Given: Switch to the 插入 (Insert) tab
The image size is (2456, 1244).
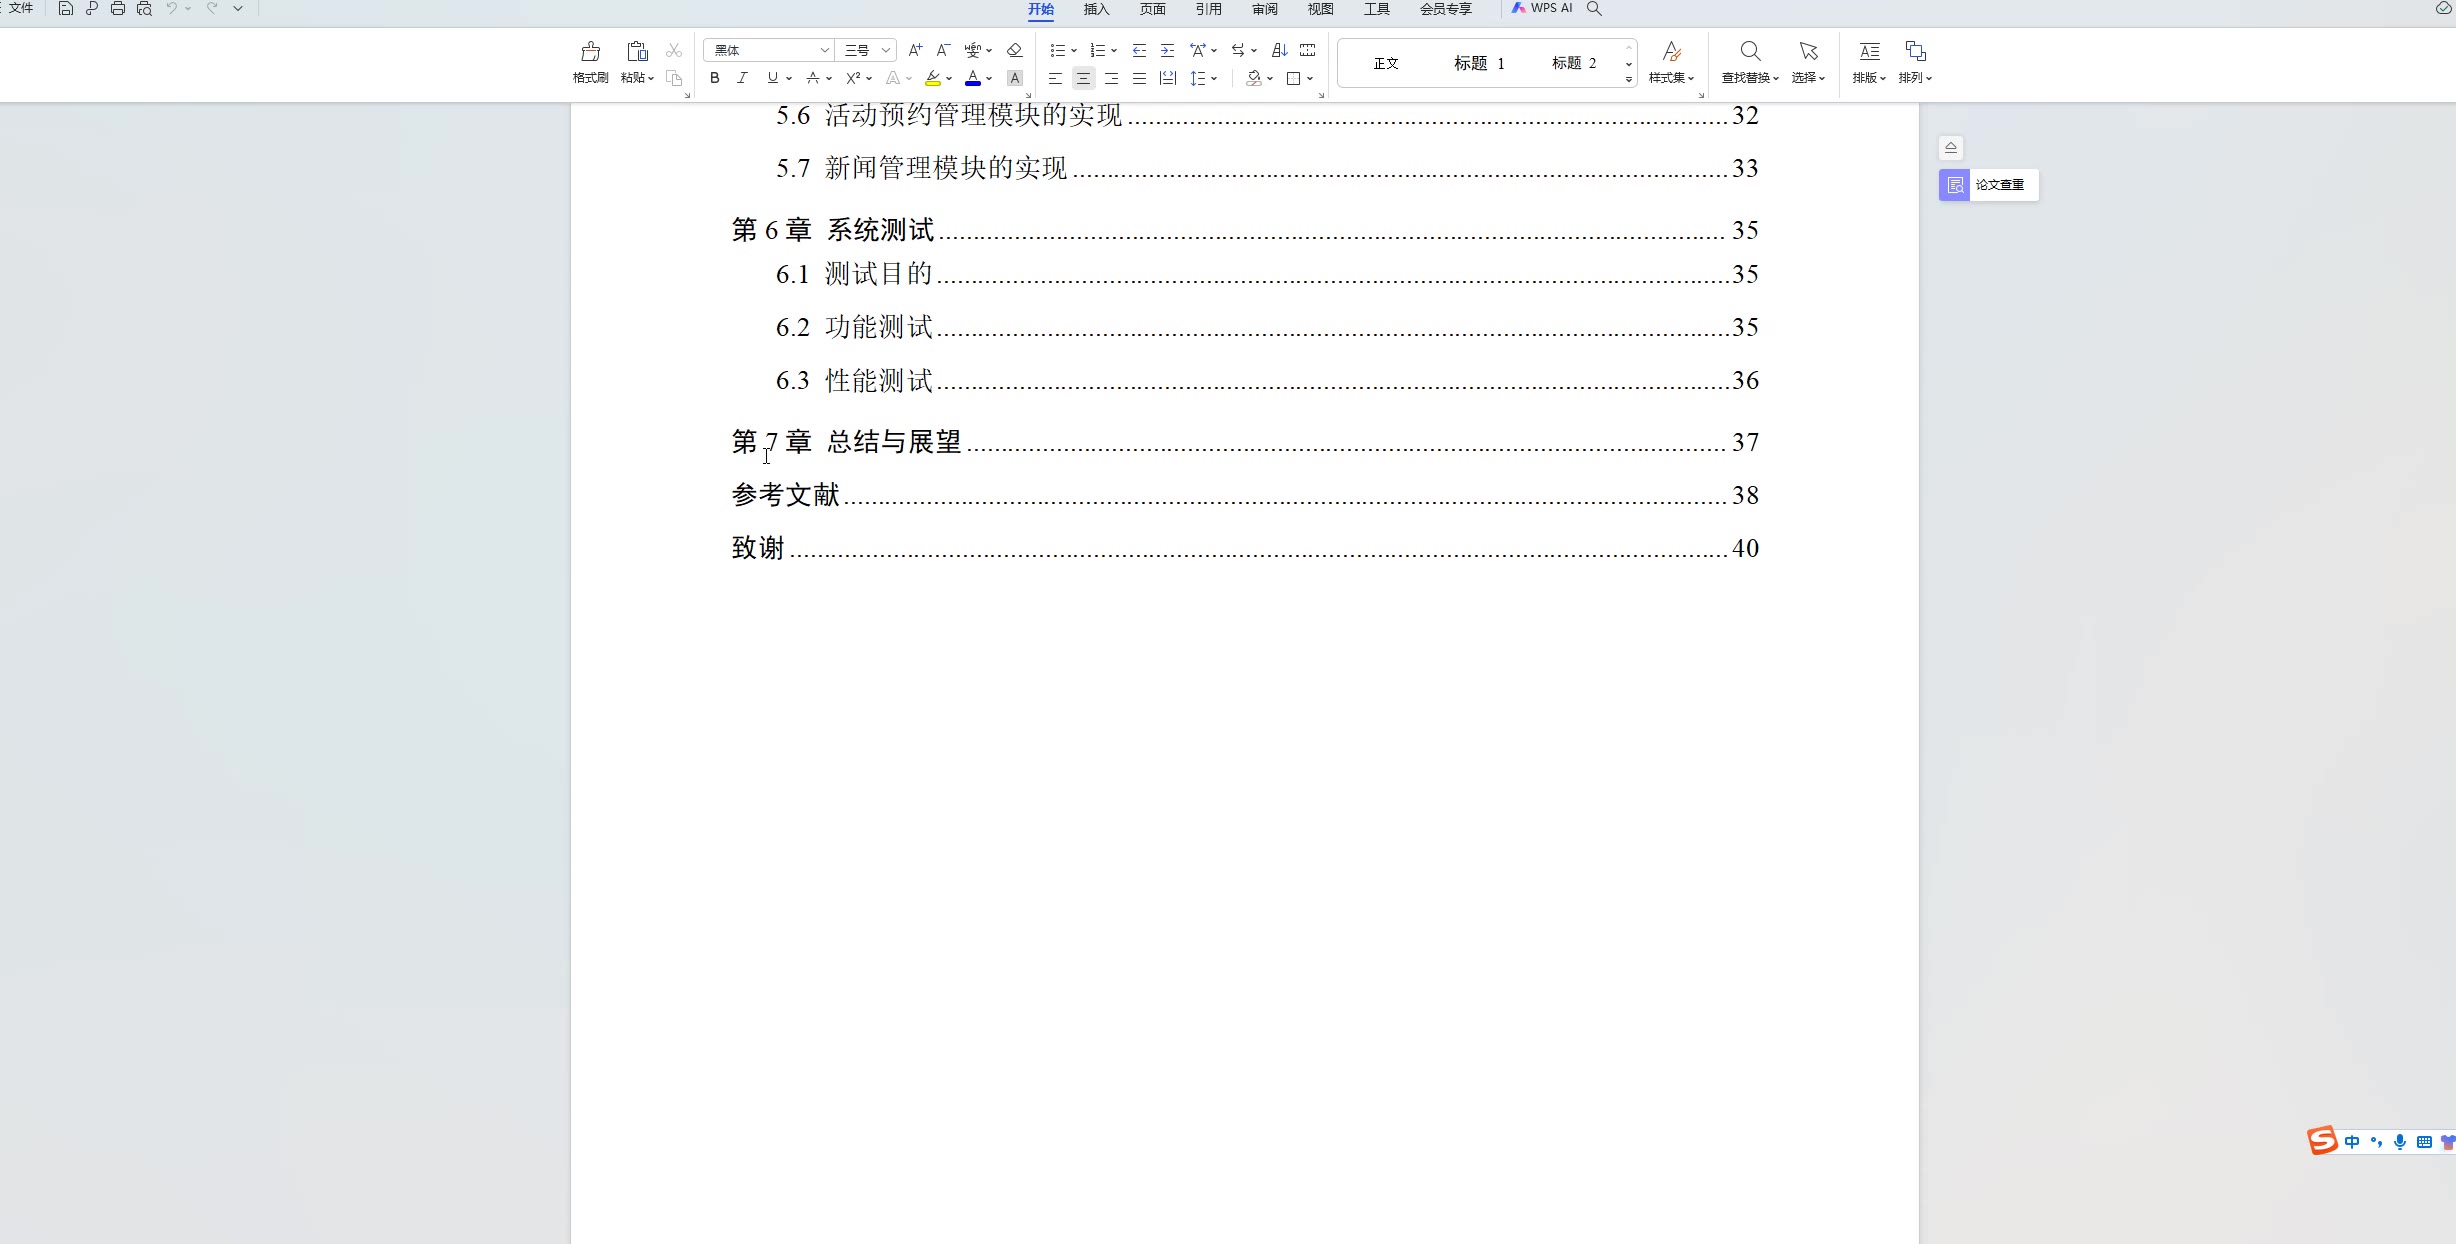Looking at the screenshot, I should click(1096, 9).
